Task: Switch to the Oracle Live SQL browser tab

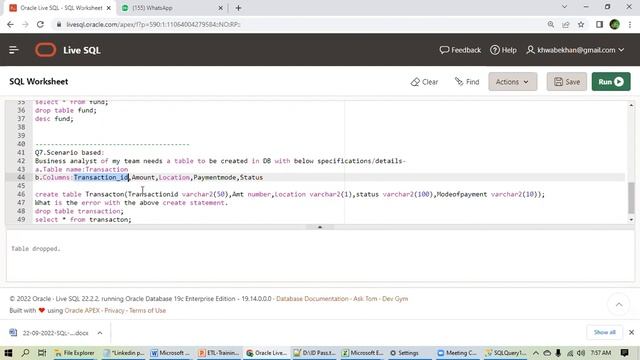Action: tap(61, 8)
